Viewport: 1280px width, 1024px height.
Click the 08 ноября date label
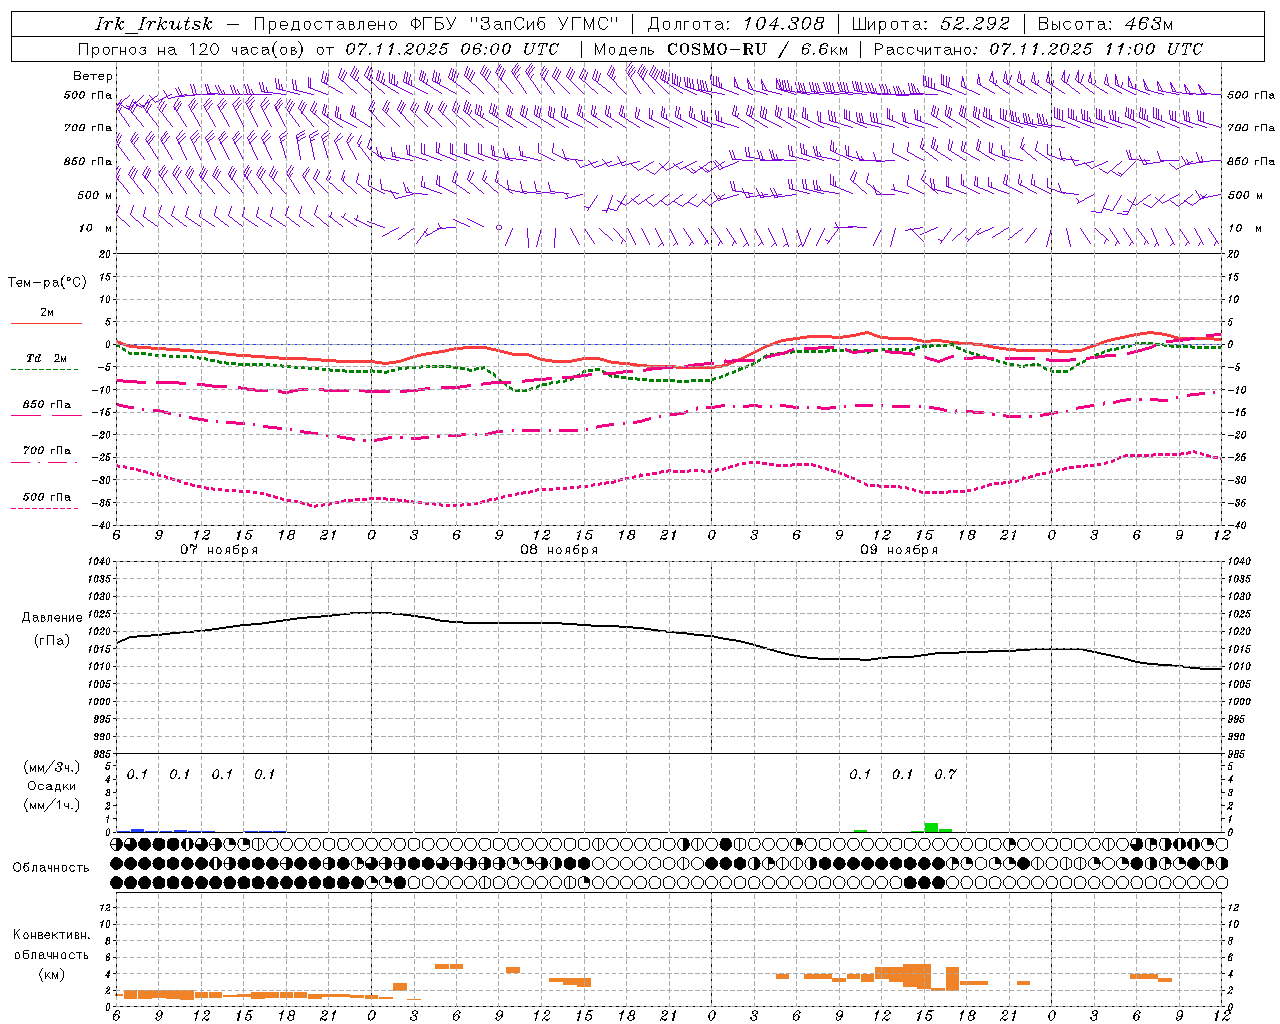click(559, 550)
